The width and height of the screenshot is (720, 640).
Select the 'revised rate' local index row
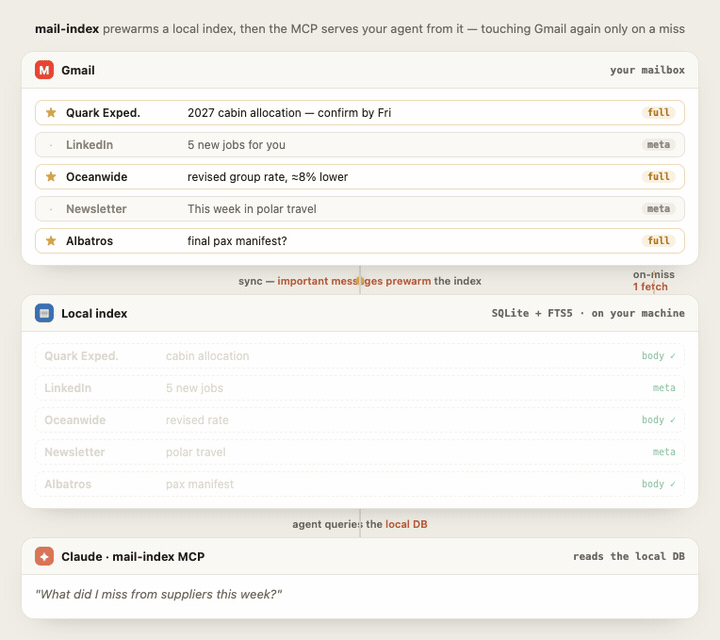click(360, 420)
